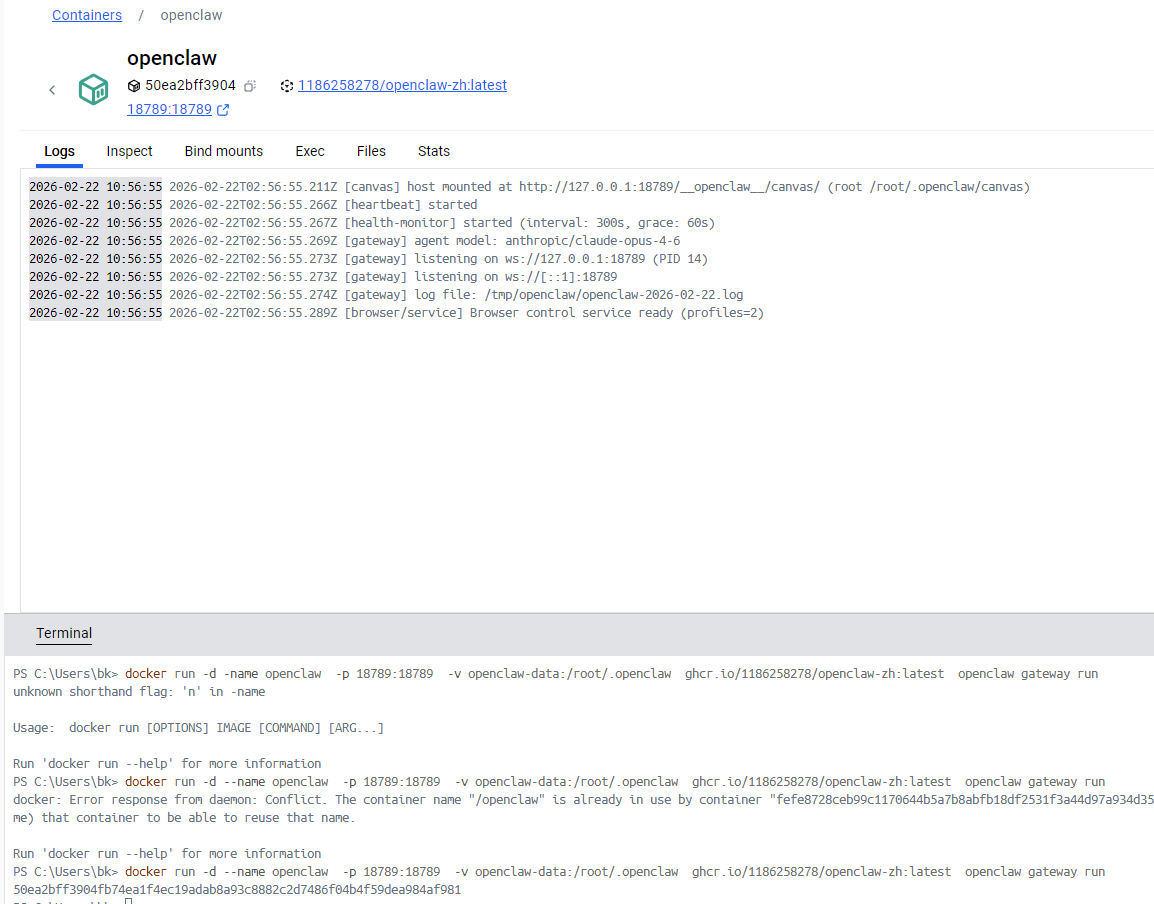Click the gateway log file path line

pos(386,294)
